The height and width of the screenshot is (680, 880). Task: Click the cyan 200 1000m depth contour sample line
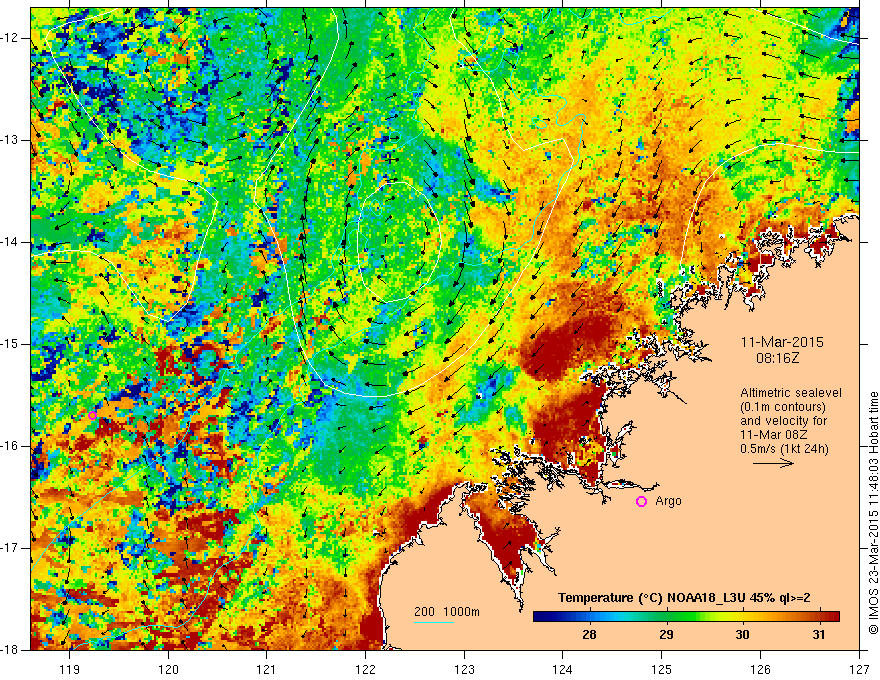point(433,622)
